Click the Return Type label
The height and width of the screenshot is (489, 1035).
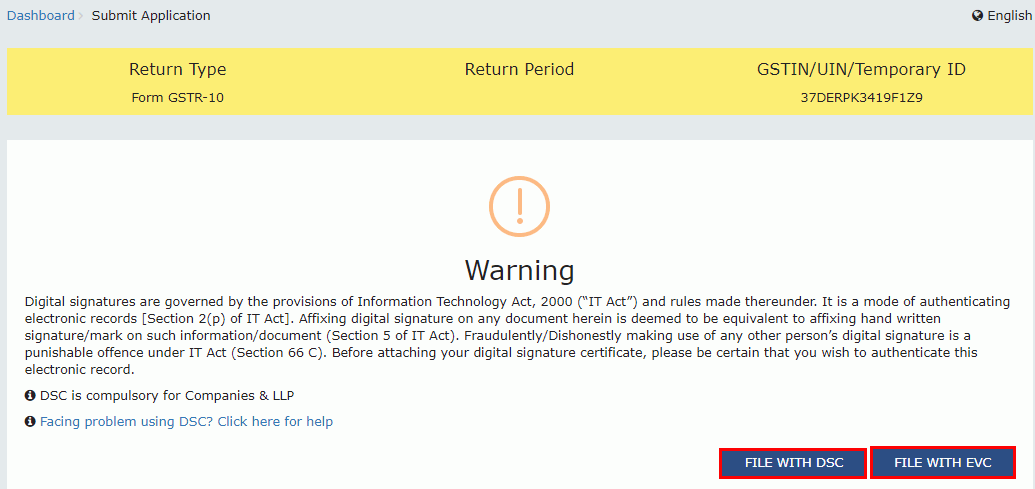178,70
